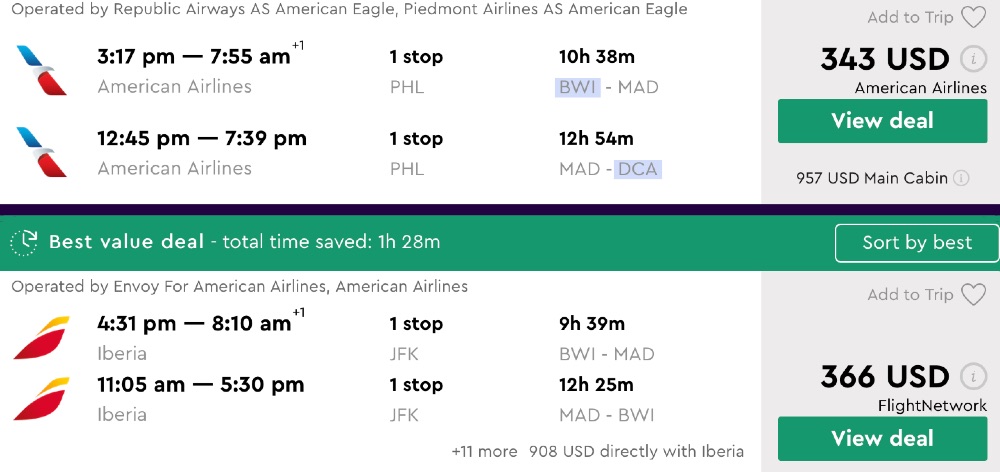
Task: Click highlighted DCA airport code
Action: coord(638,169)
